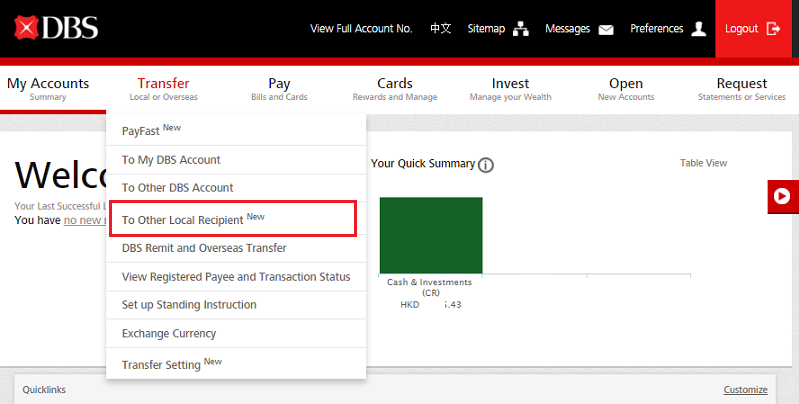Image resolution: width=799 pixels, height=404 pixels.
Task: Open the Sitemap icon
Action: coord(520,29)
